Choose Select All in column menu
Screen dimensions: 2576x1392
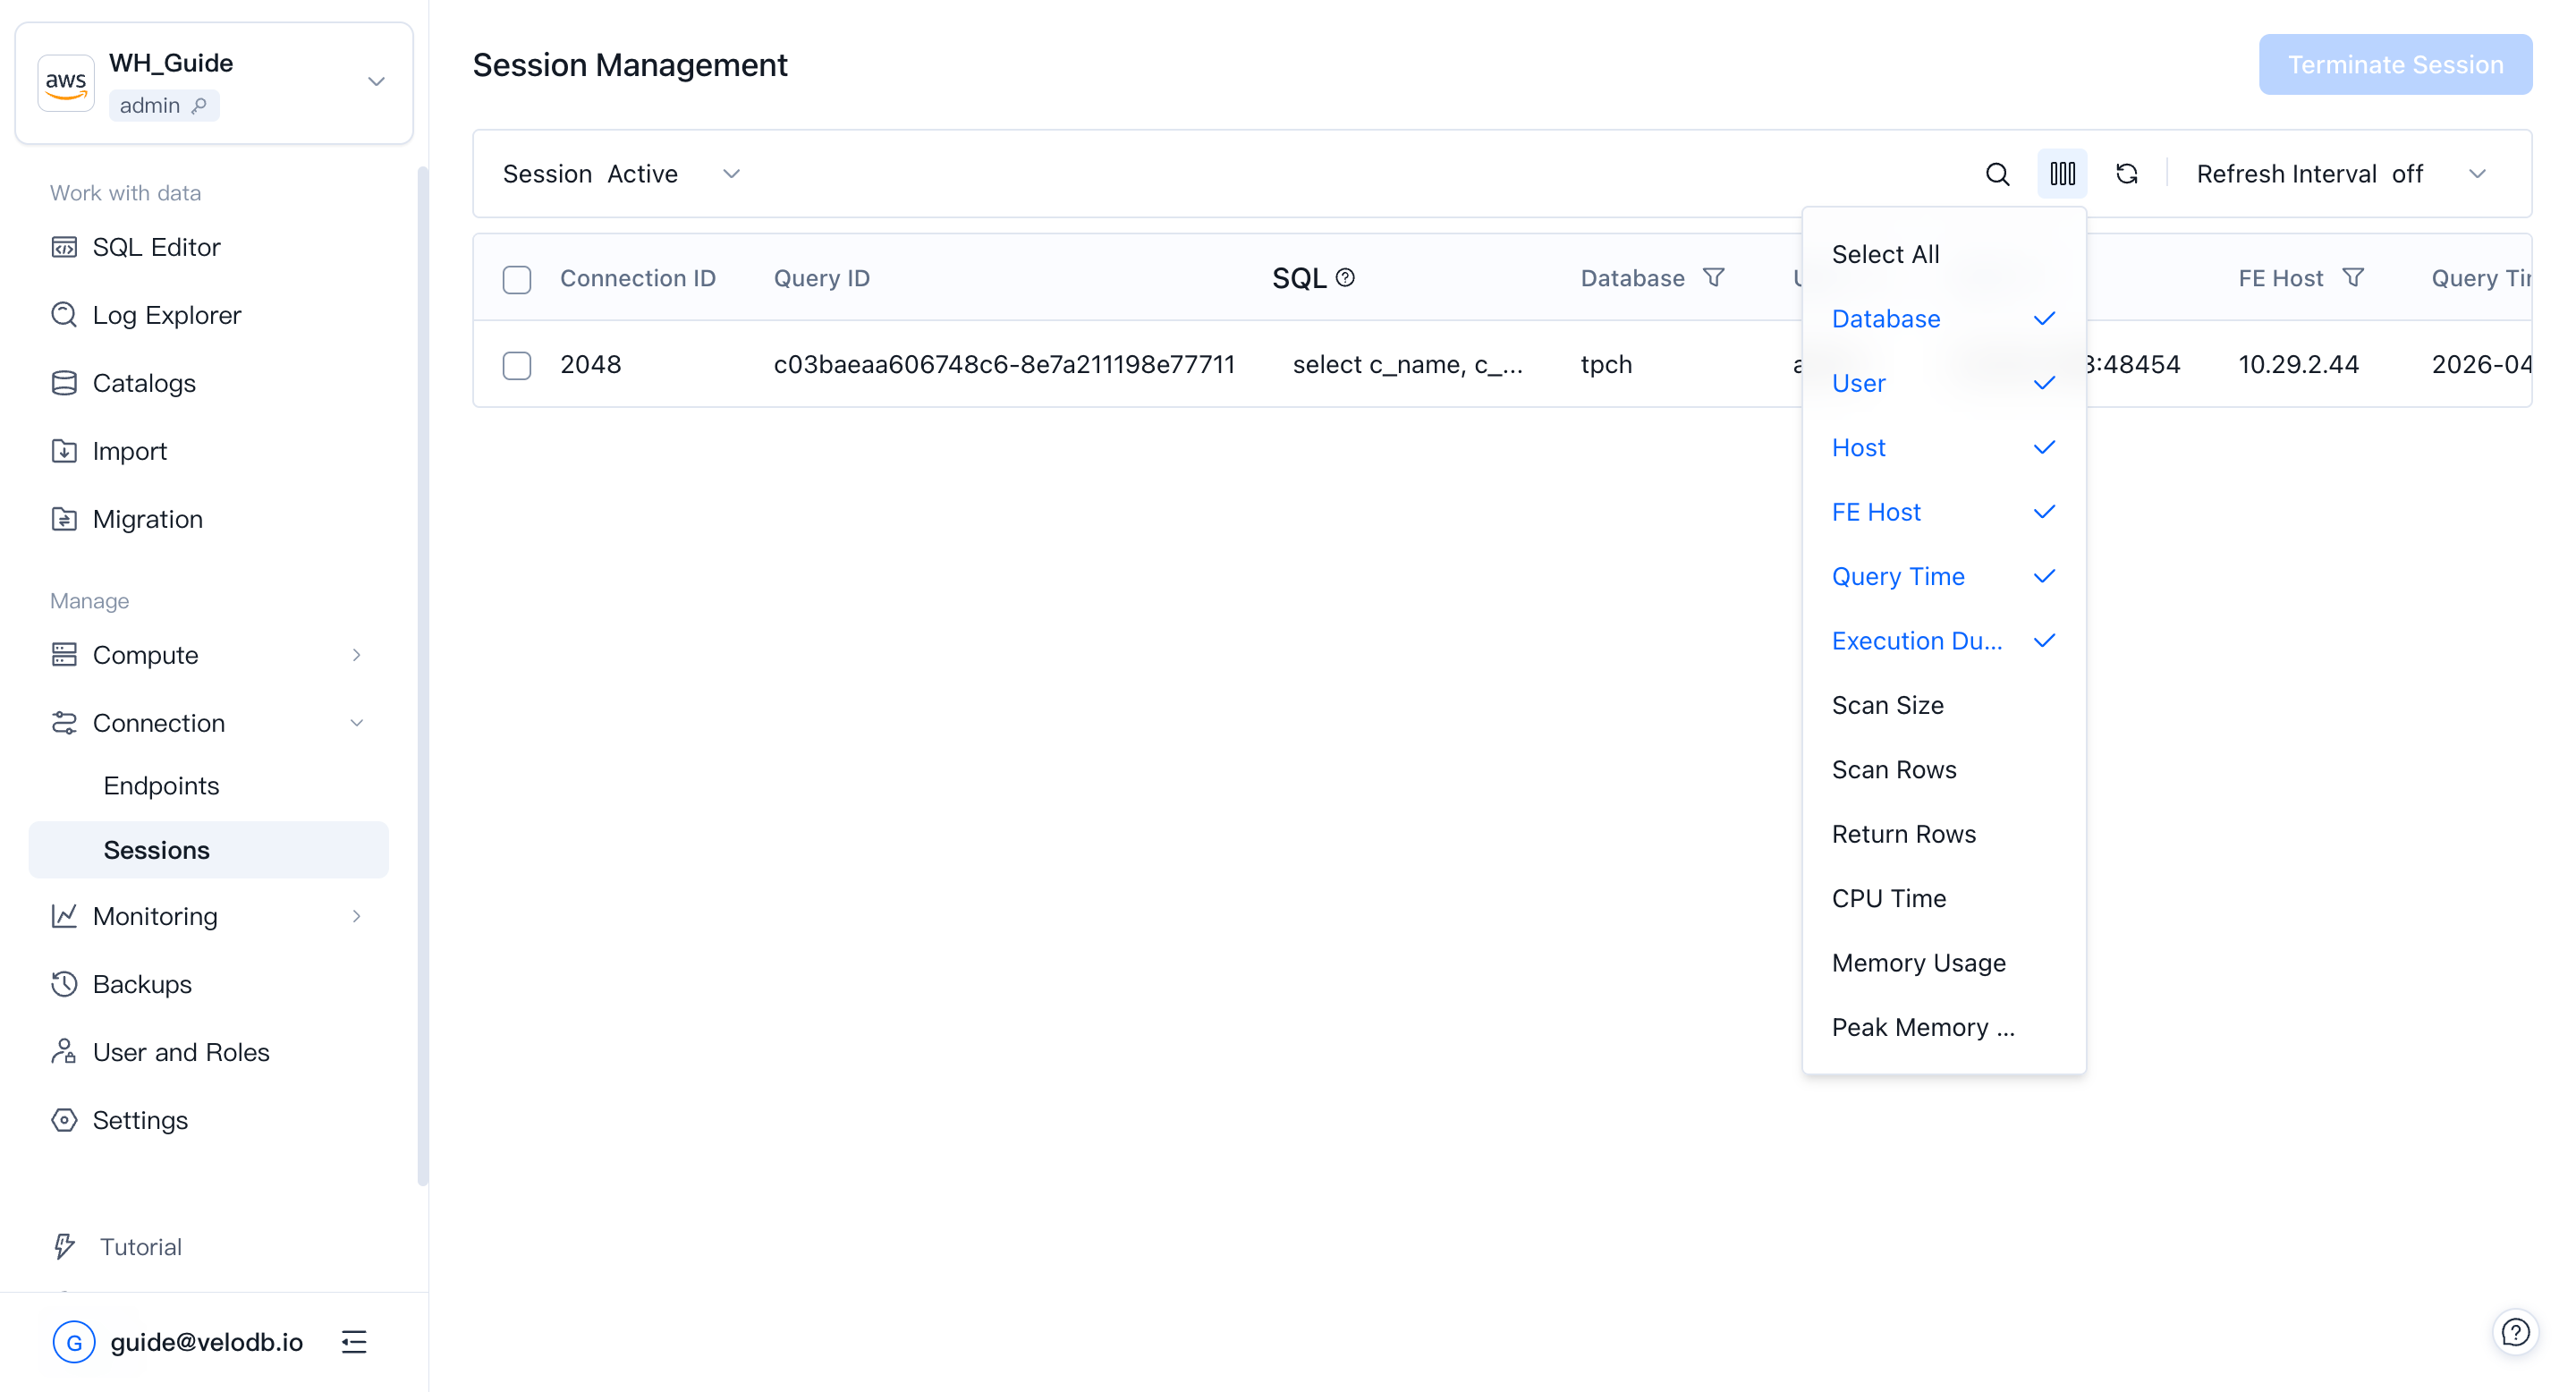1885,254
